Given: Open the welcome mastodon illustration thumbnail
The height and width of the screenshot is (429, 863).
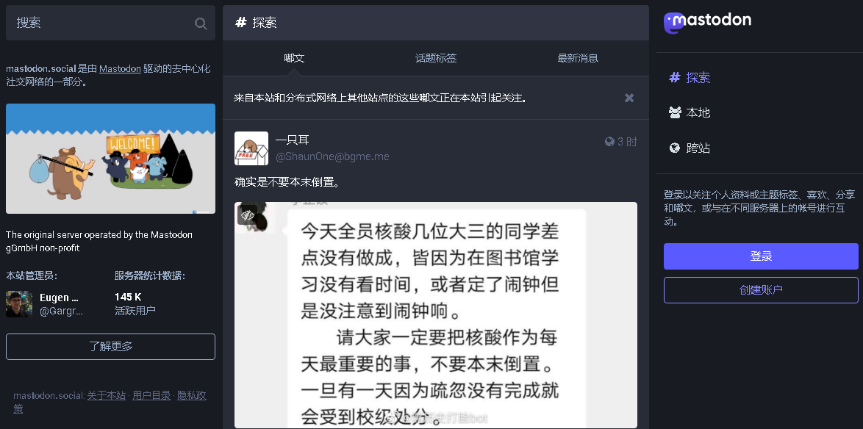Looking at the screenshot, I should coord(111,159).
